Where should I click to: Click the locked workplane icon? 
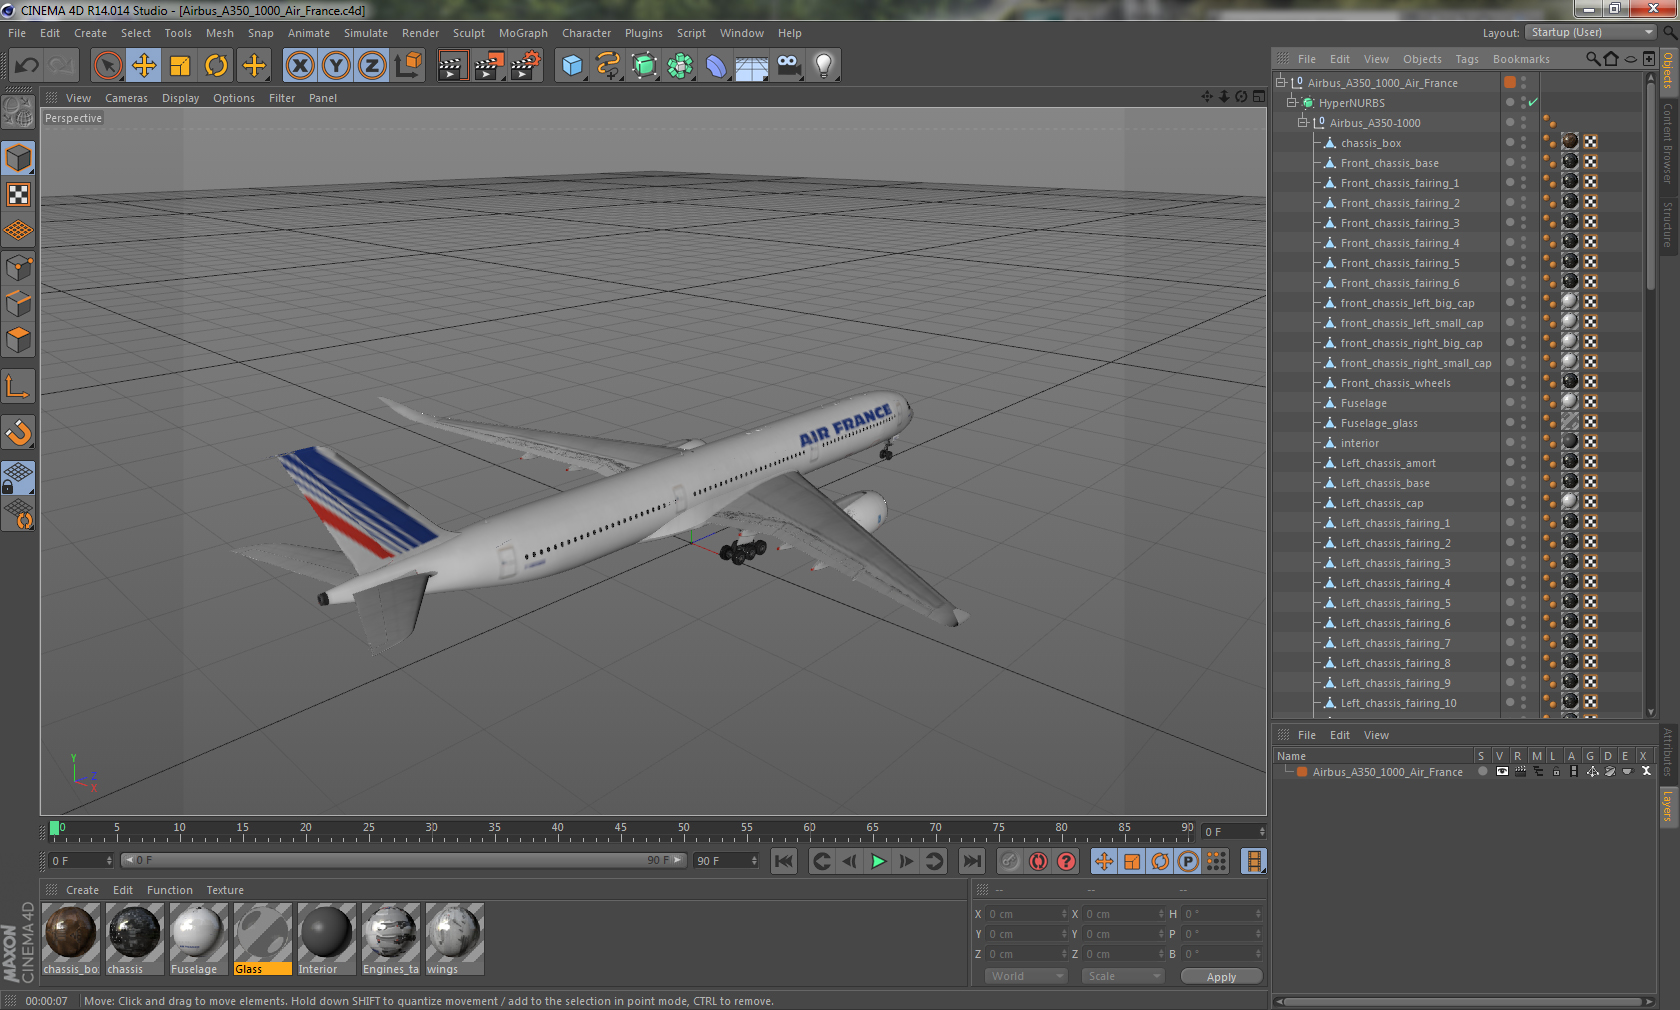pos(18,477)
